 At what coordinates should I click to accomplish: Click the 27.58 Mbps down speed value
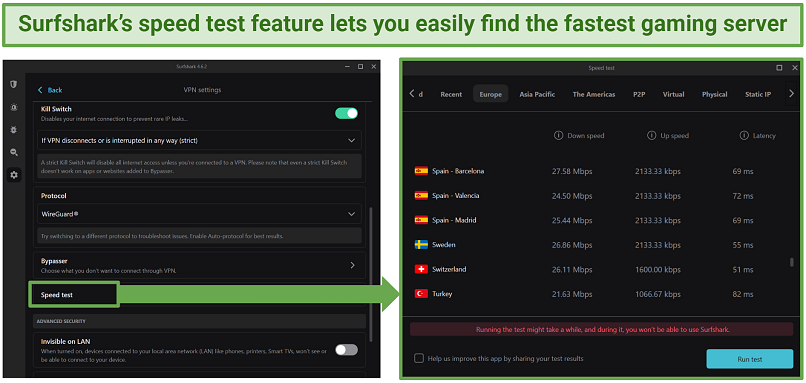coord(571,171)
